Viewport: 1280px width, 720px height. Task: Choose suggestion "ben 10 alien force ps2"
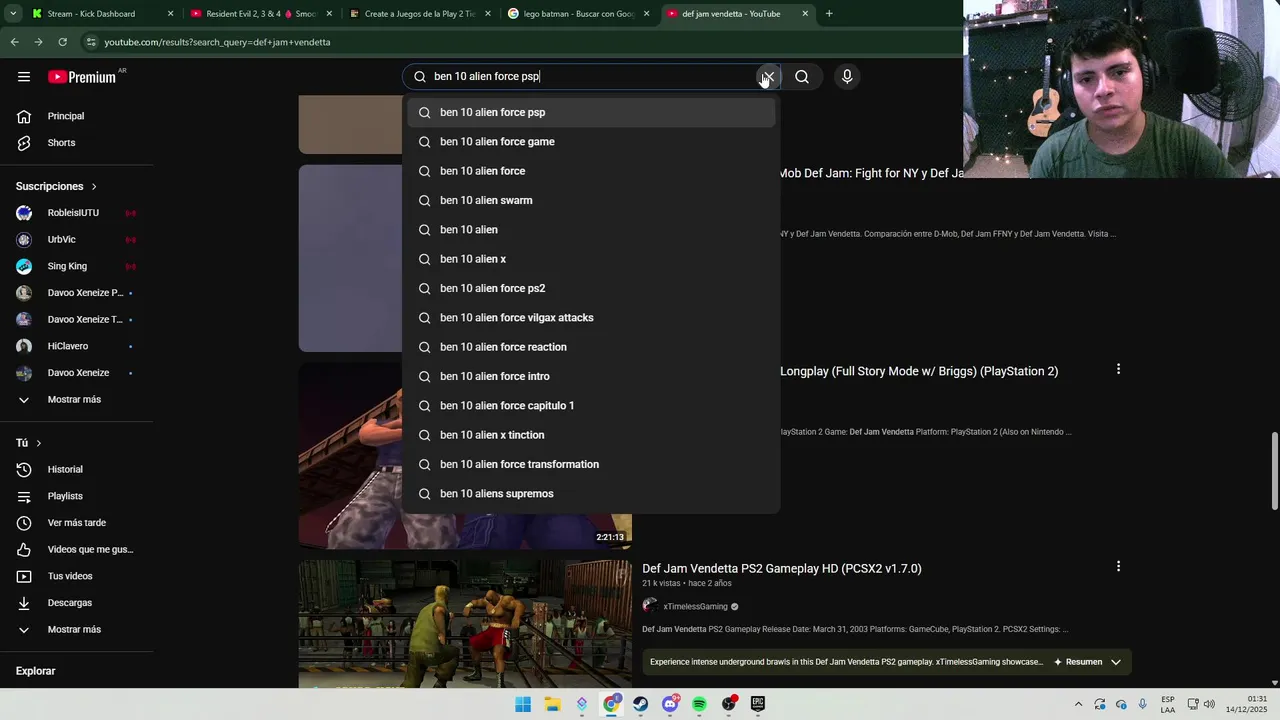[591, 288]
